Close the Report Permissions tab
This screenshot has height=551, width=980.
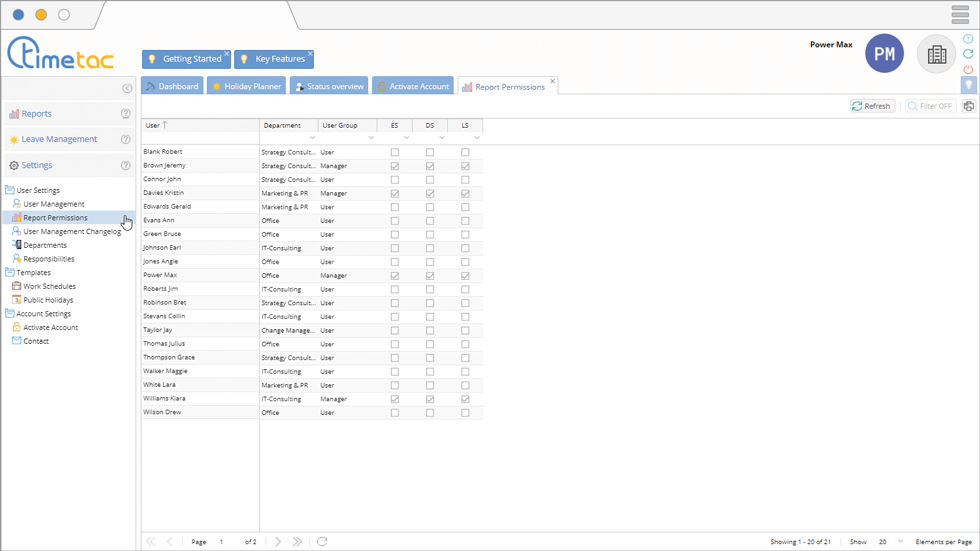pyautogui.click(x=552, y=81)
